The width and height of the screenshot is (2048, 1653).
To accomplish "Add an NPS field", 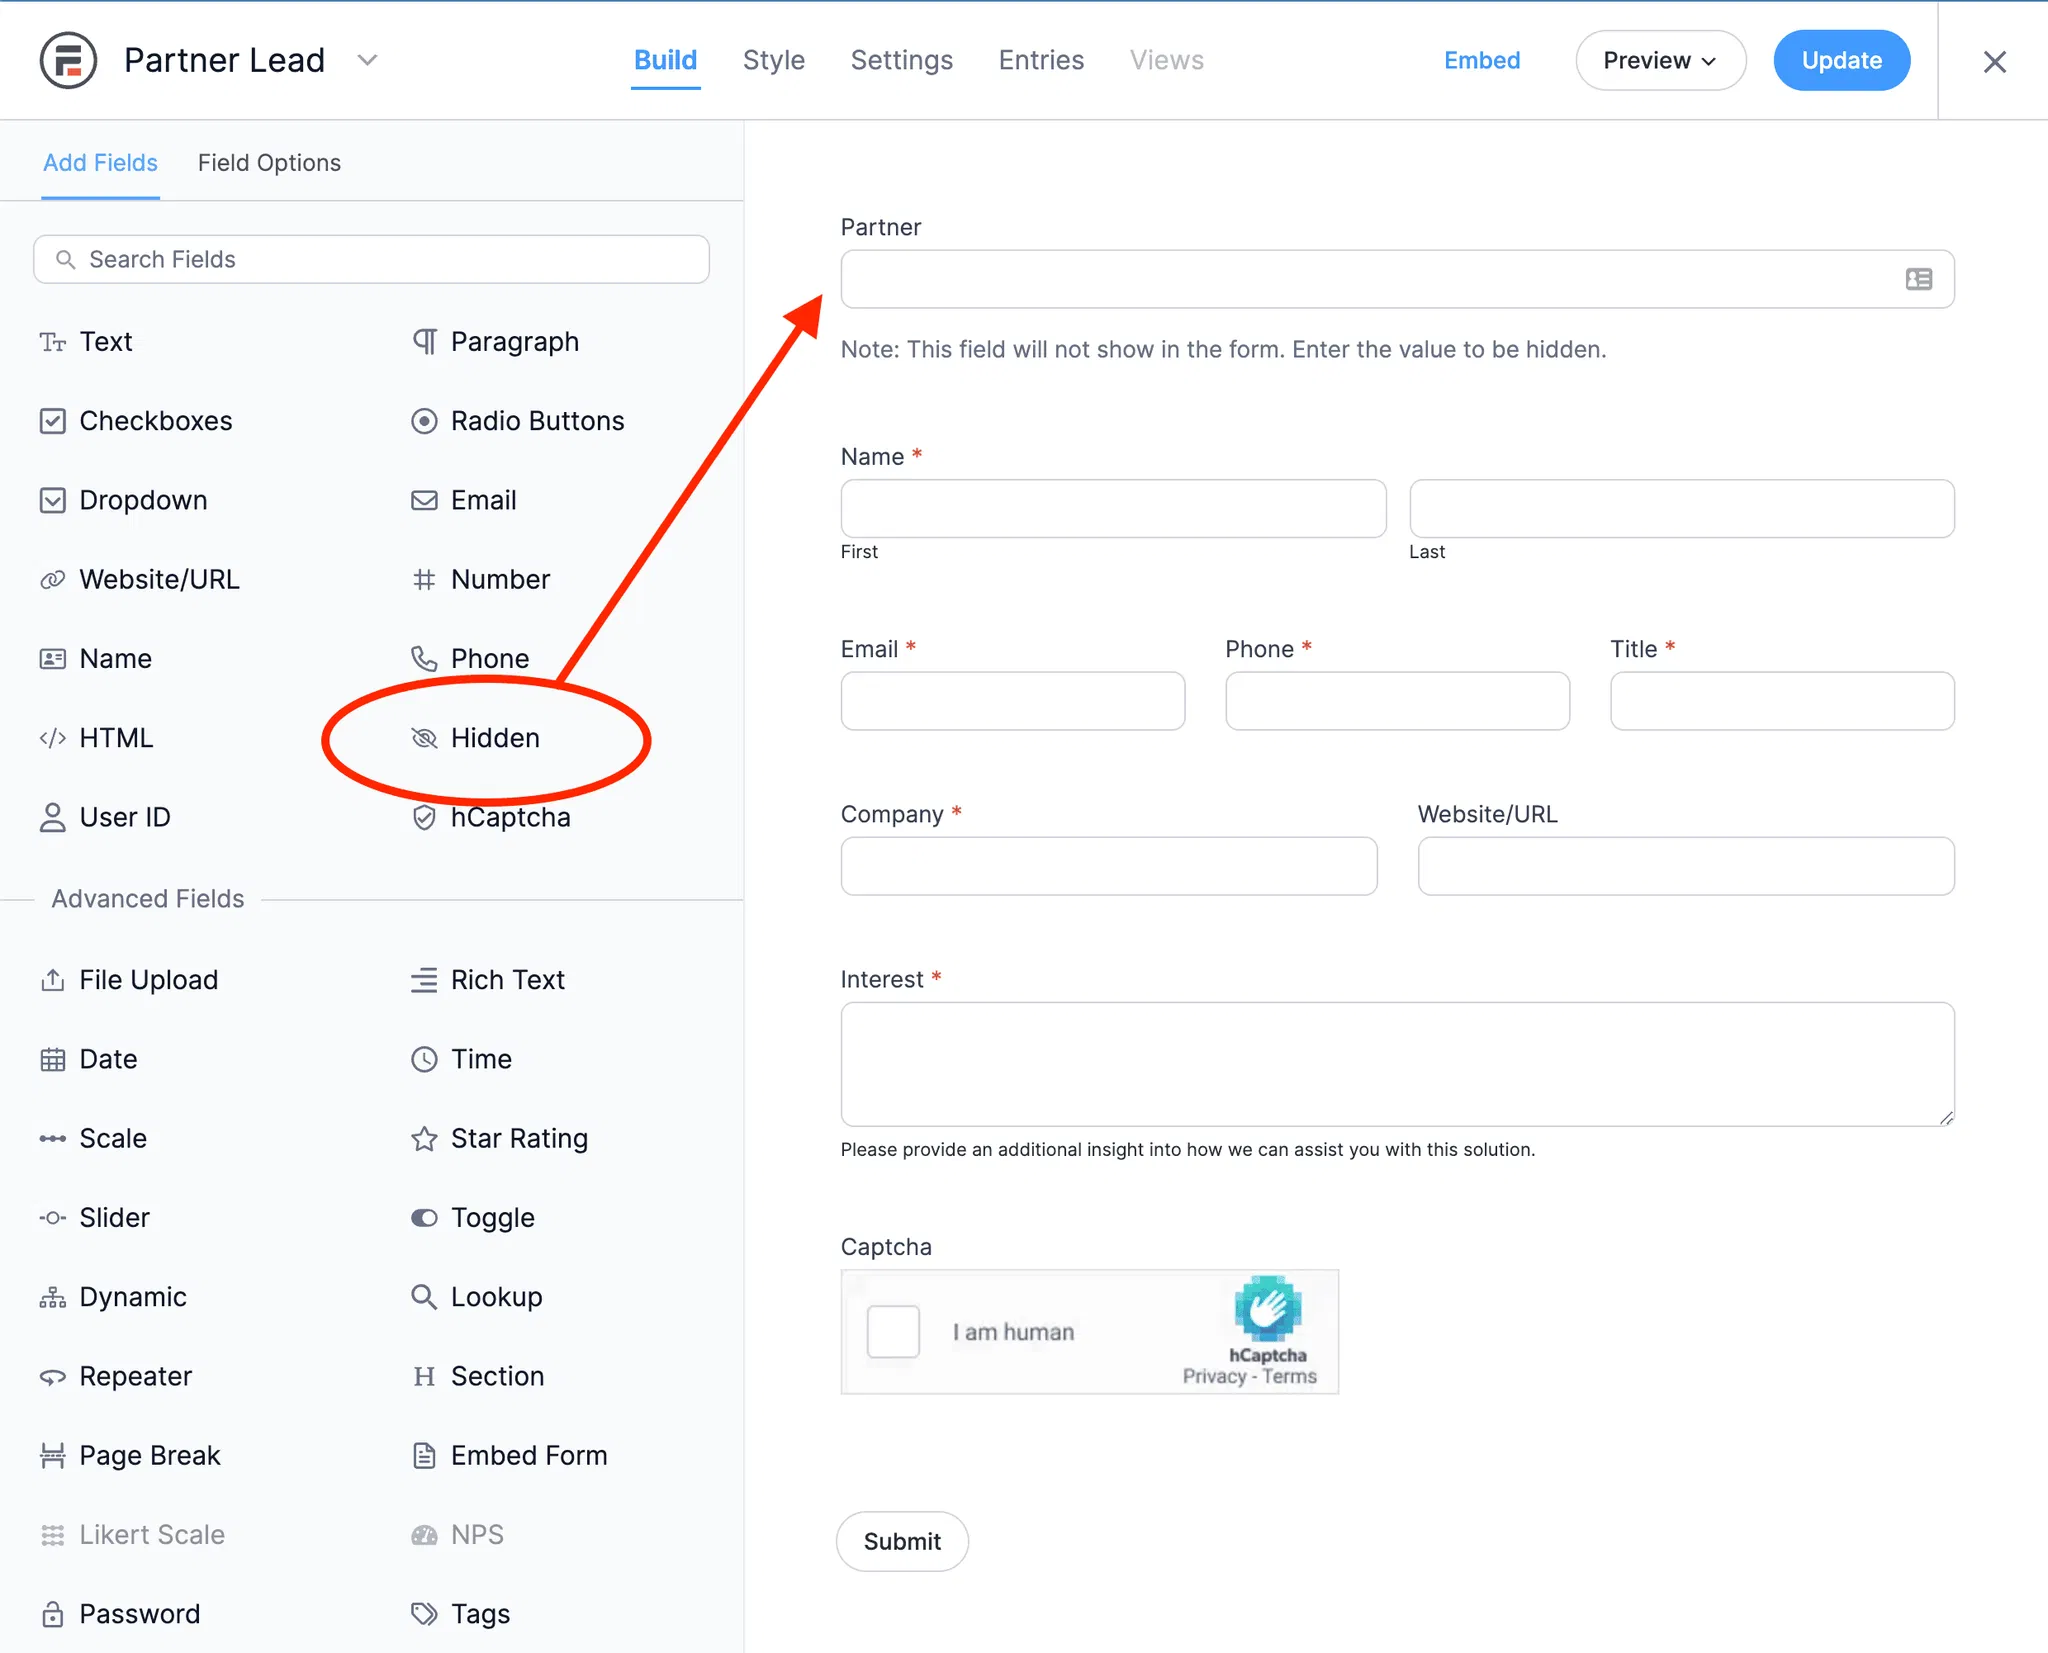I will 458,1535.
